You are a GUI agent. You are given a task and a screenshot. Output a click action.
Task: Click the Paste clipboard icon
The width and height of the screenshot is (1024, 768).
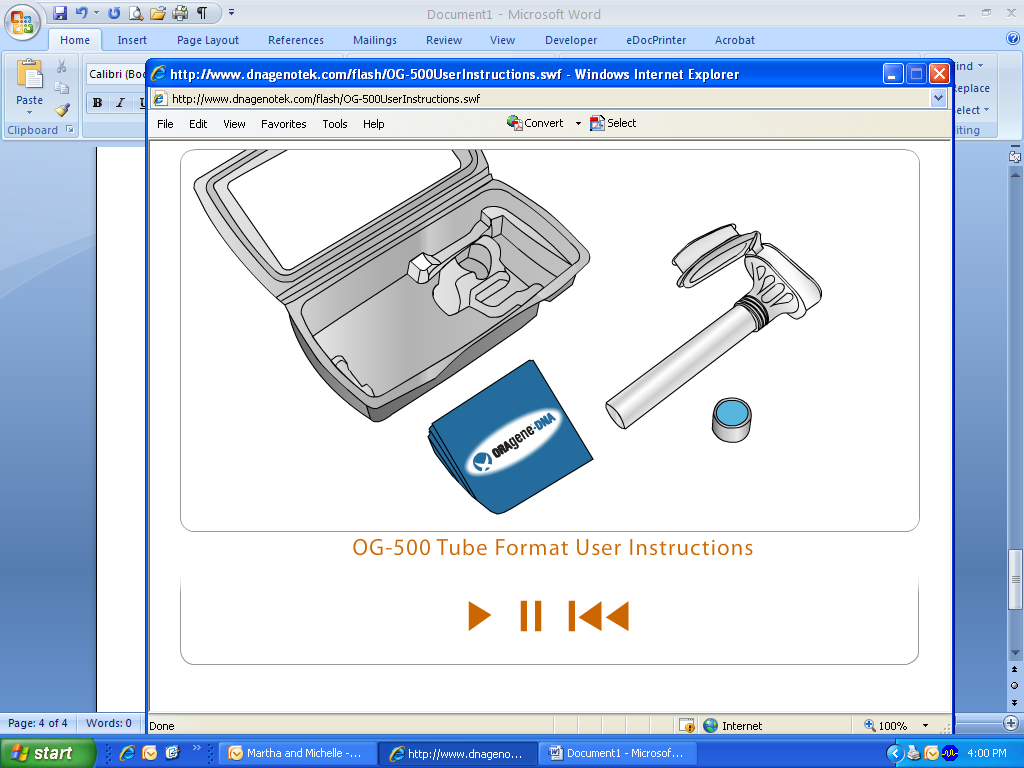pyautogui.click(x=29, y=75)
